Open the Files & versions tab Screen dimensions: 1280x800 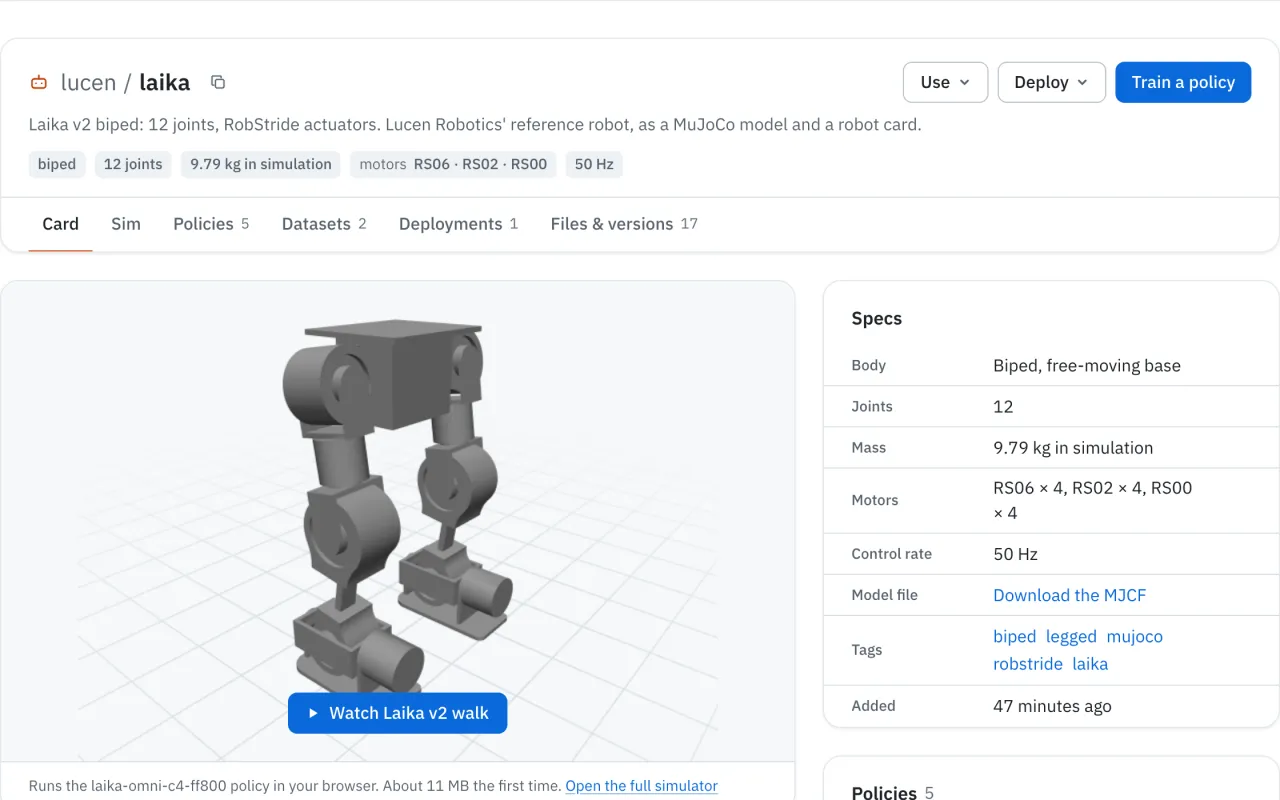click(x=624, y=224)
